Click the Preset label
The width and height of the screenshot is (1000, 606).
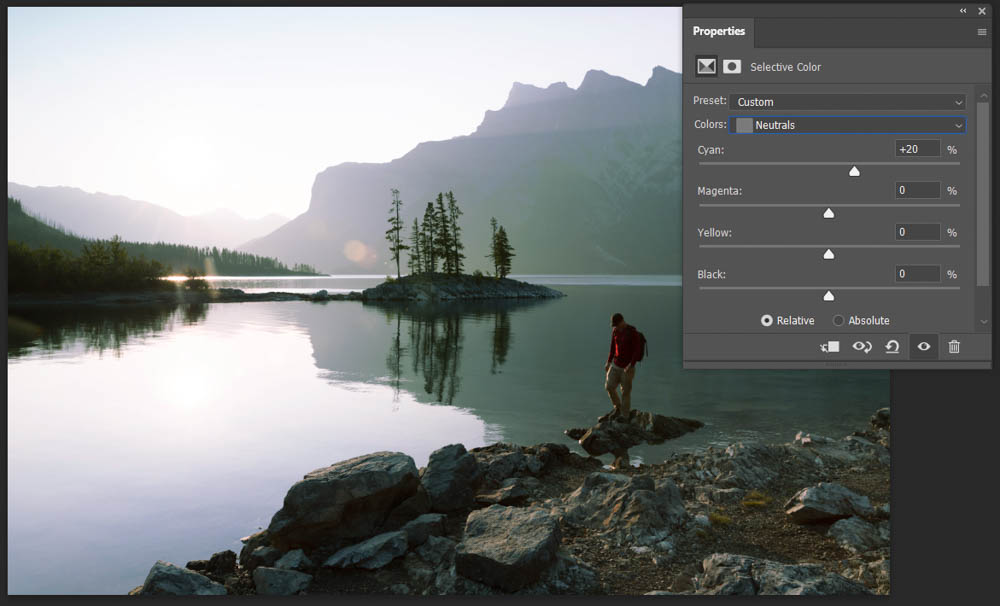click(710, 101)
